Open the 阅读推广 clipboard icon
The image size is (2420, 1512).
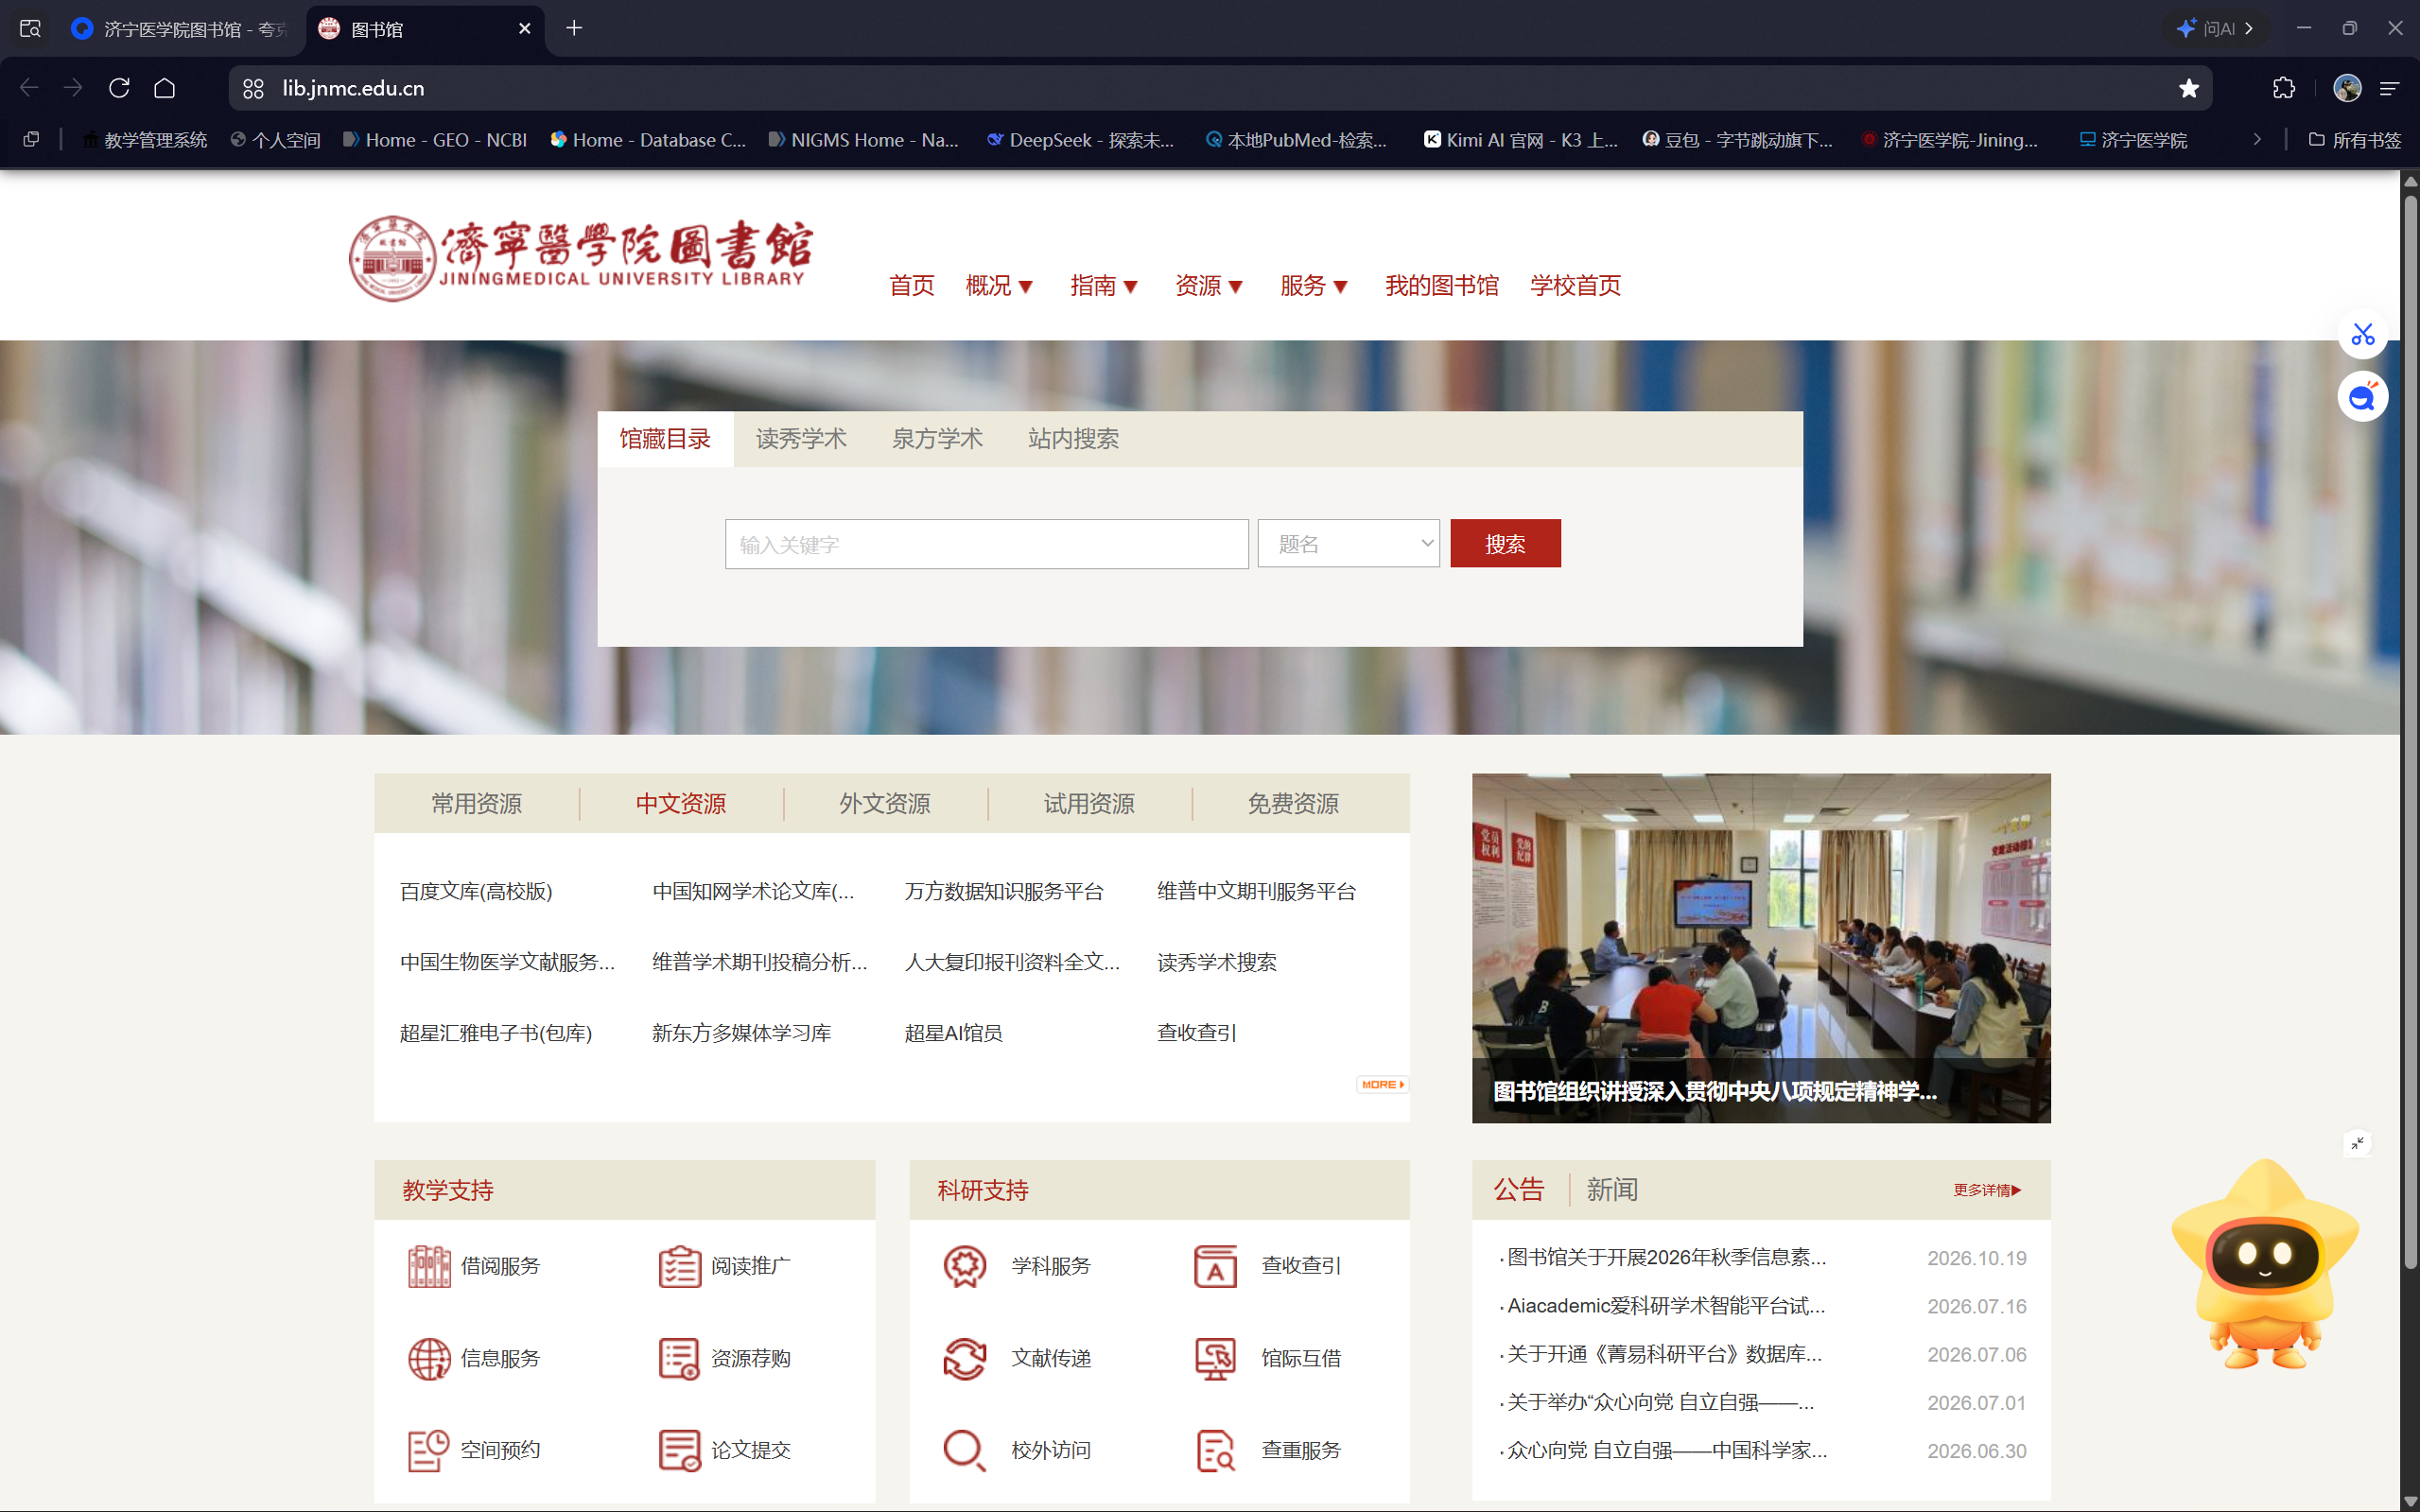pos(679,1266)
